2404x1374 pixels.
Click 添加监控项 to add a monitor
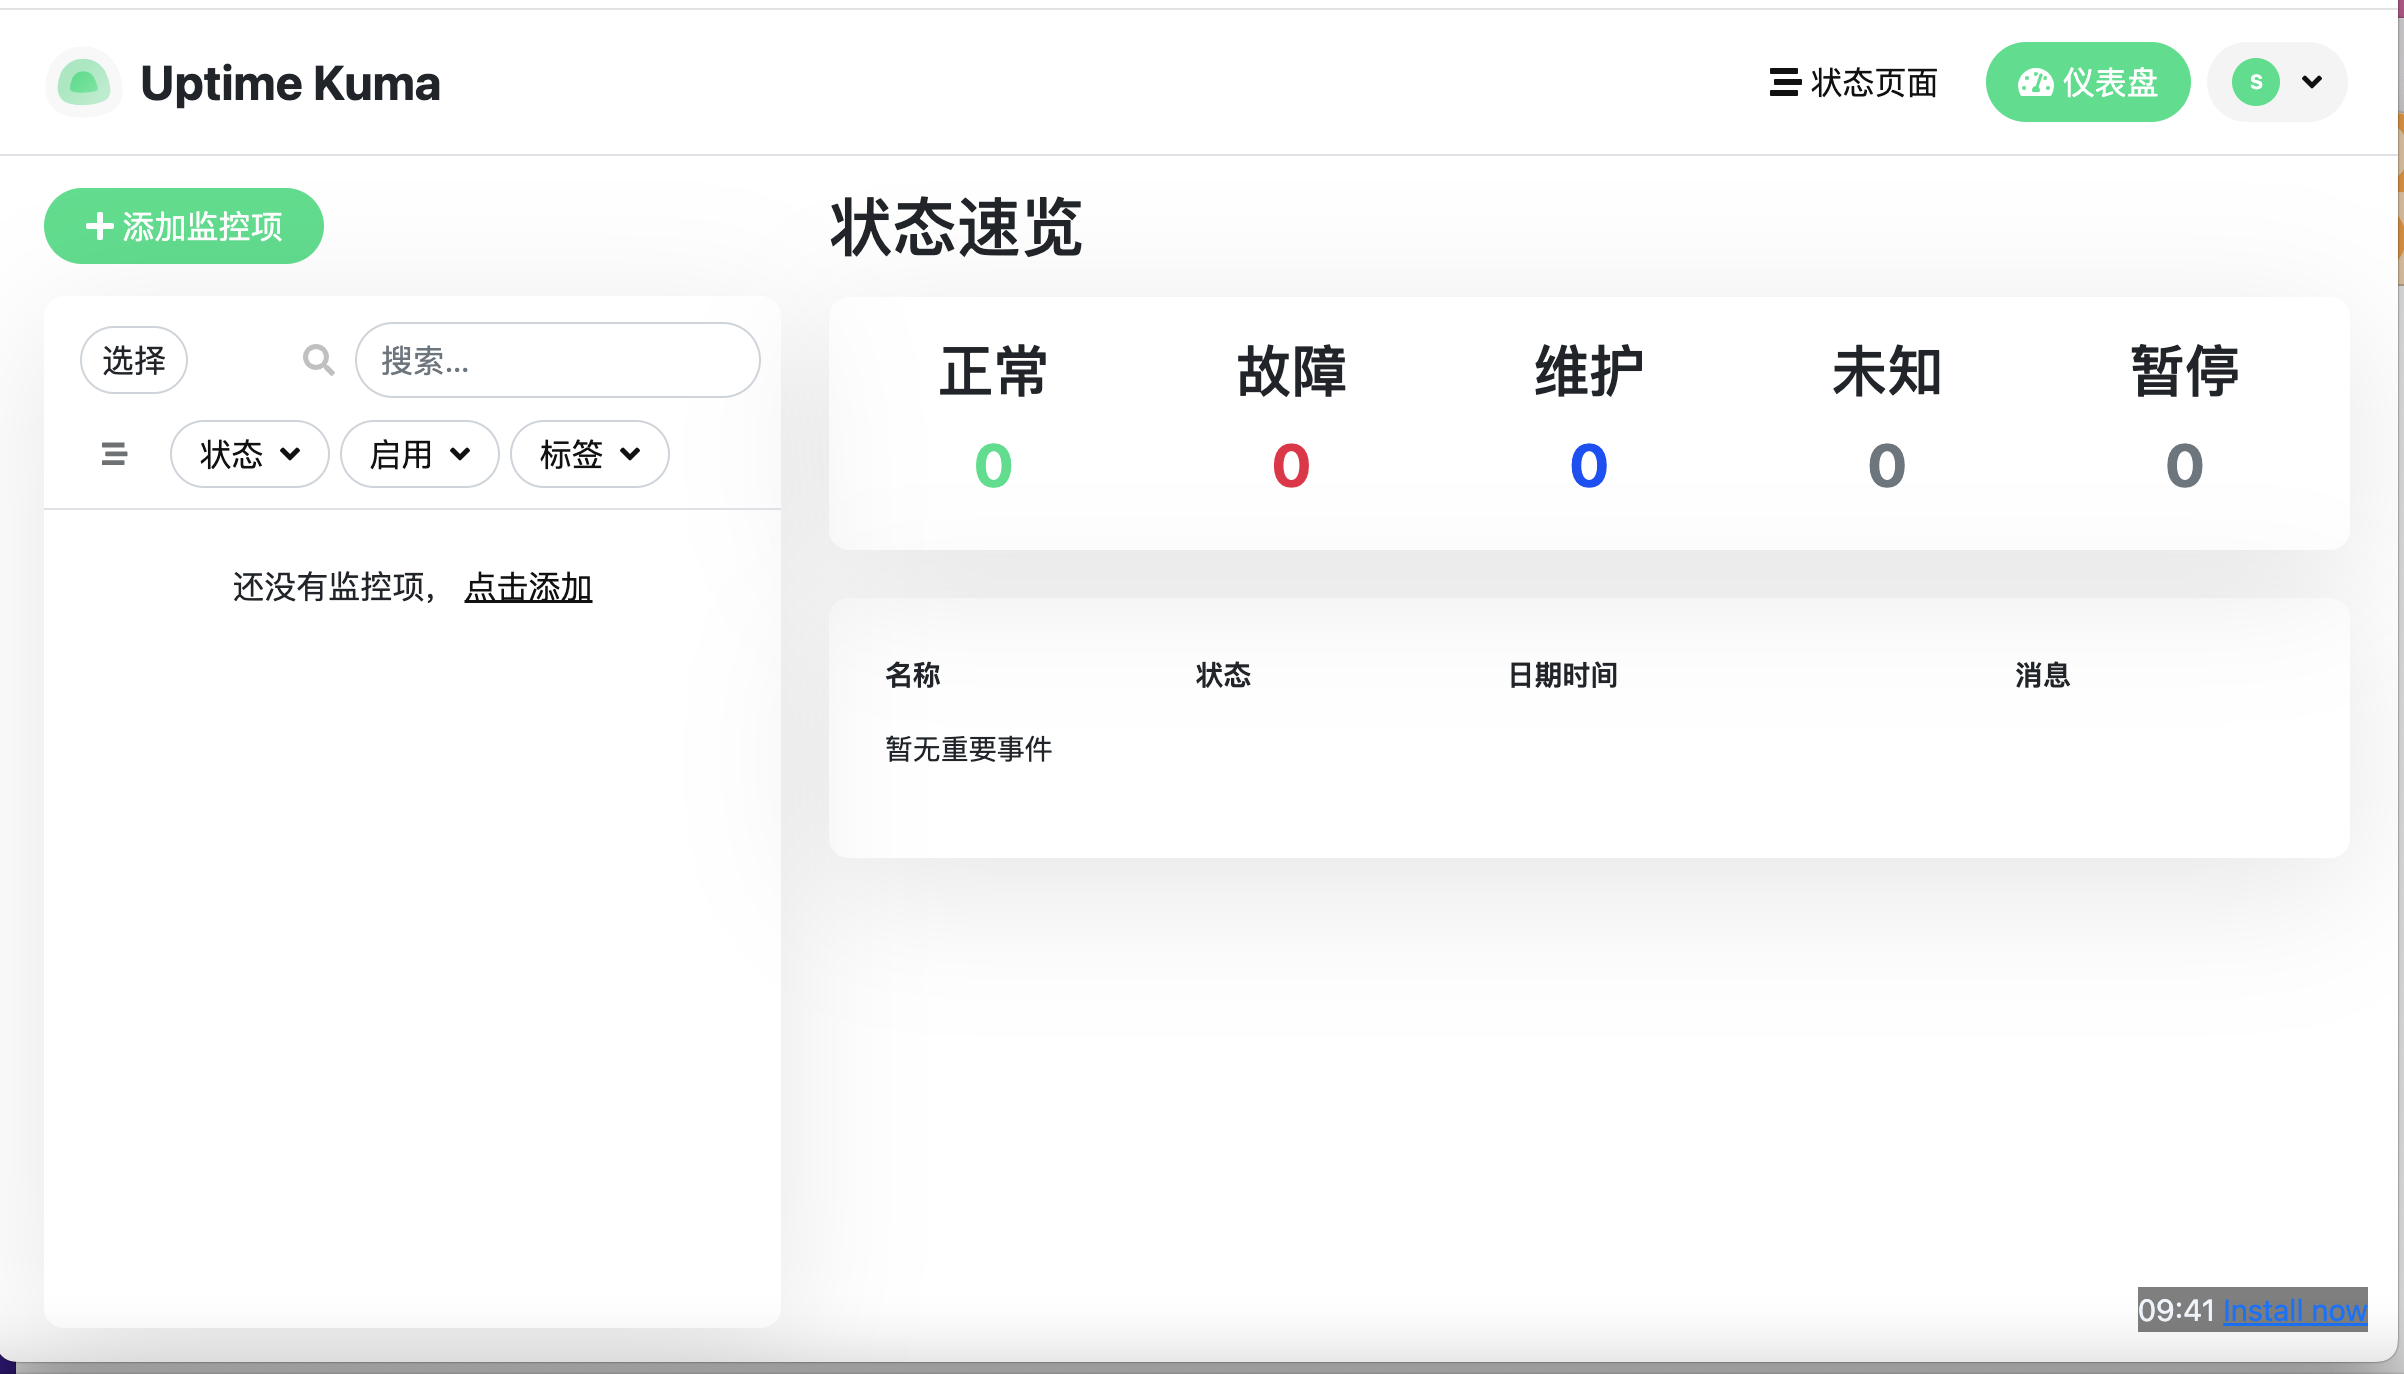[x=184, y=226]
